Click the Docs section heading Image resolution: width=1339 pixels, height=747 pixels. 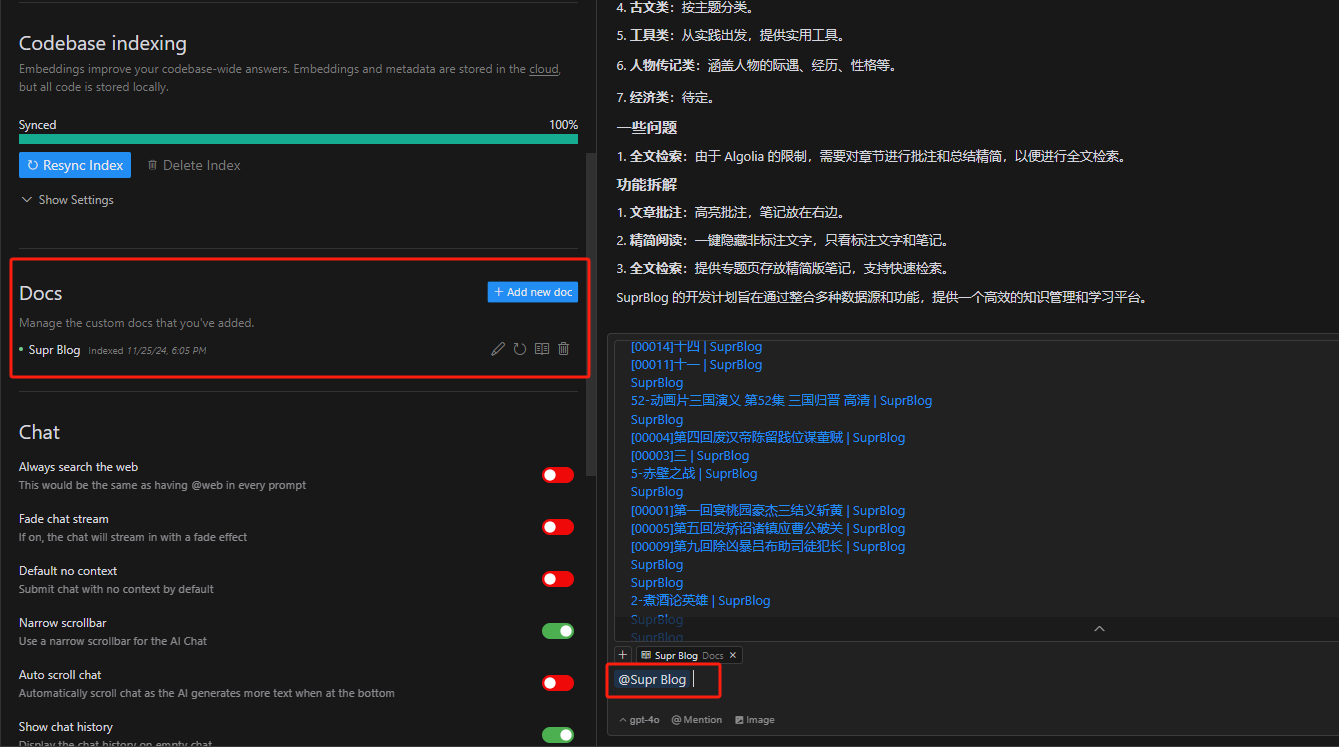pyautogui.click(x=41, y=293)
